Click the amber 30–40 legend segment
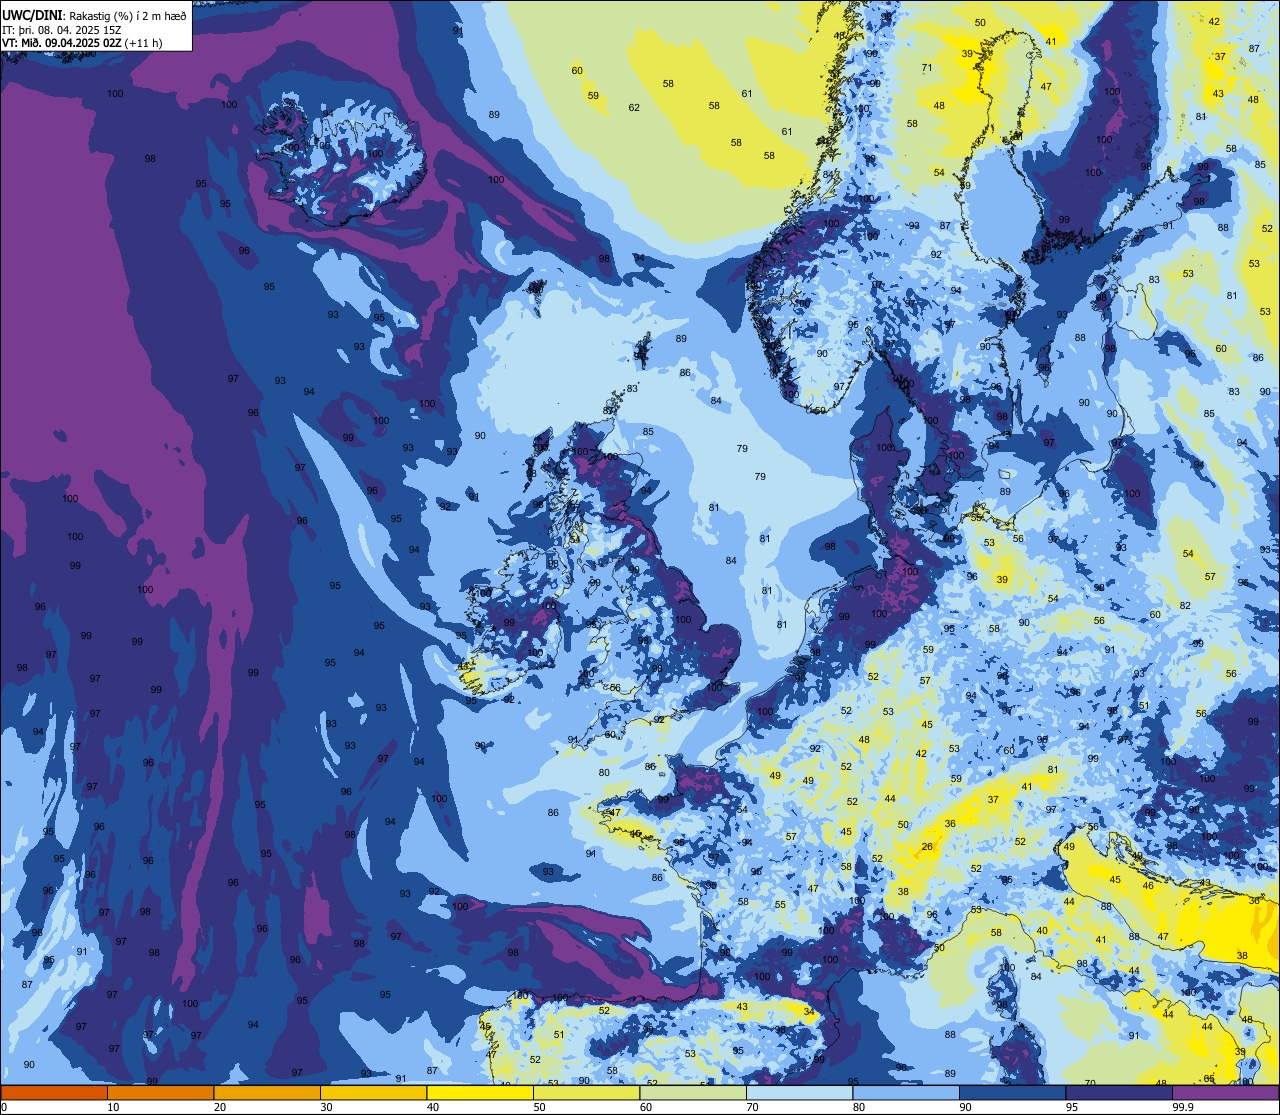1280x1115 pixels. pos(373,1093)
